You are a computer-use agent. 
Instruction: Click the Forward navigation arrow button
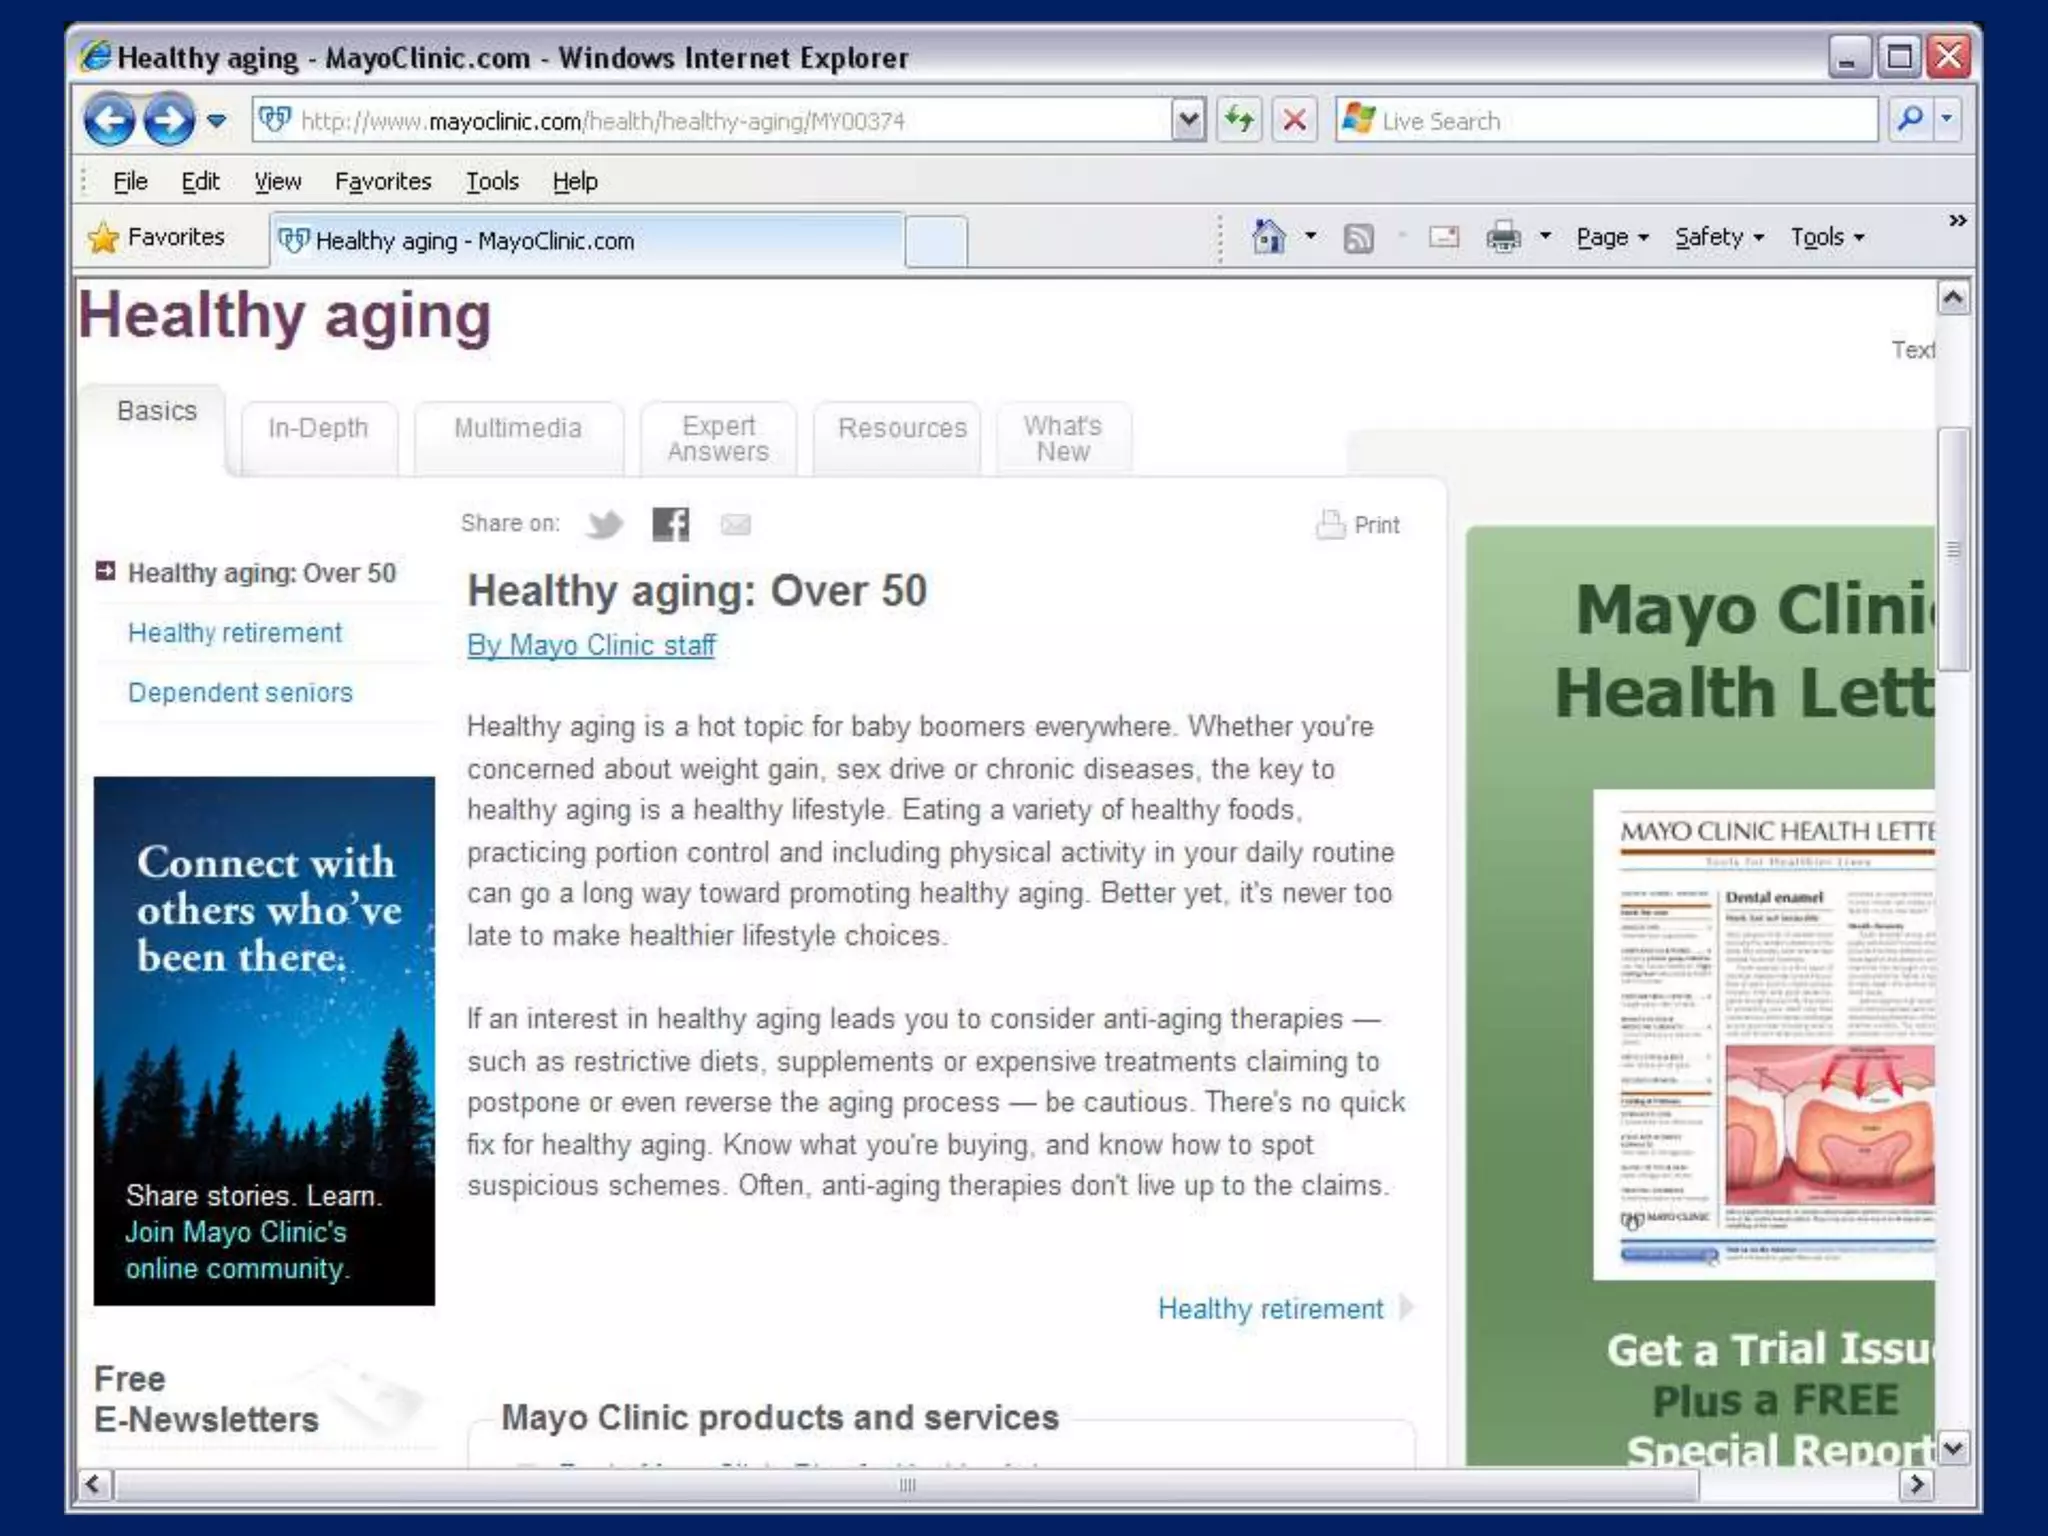(169, 121)
